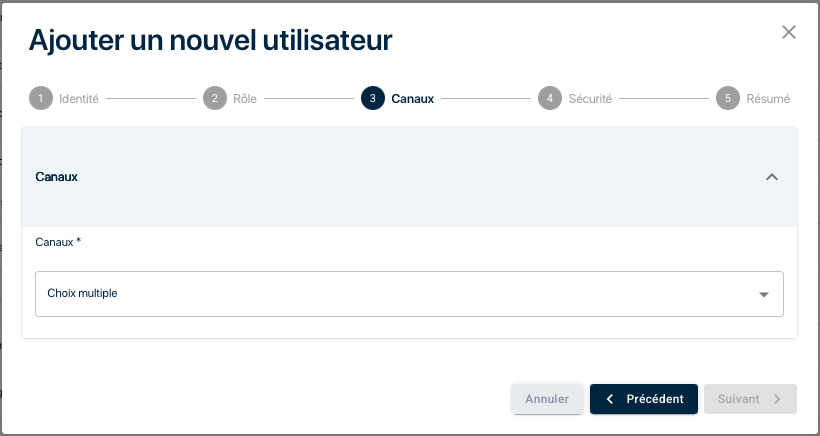Collapse the Canaux panel with the chevron
Viewport: 820px width, 436px height.
pyautogui.click(x=771, y=177)
